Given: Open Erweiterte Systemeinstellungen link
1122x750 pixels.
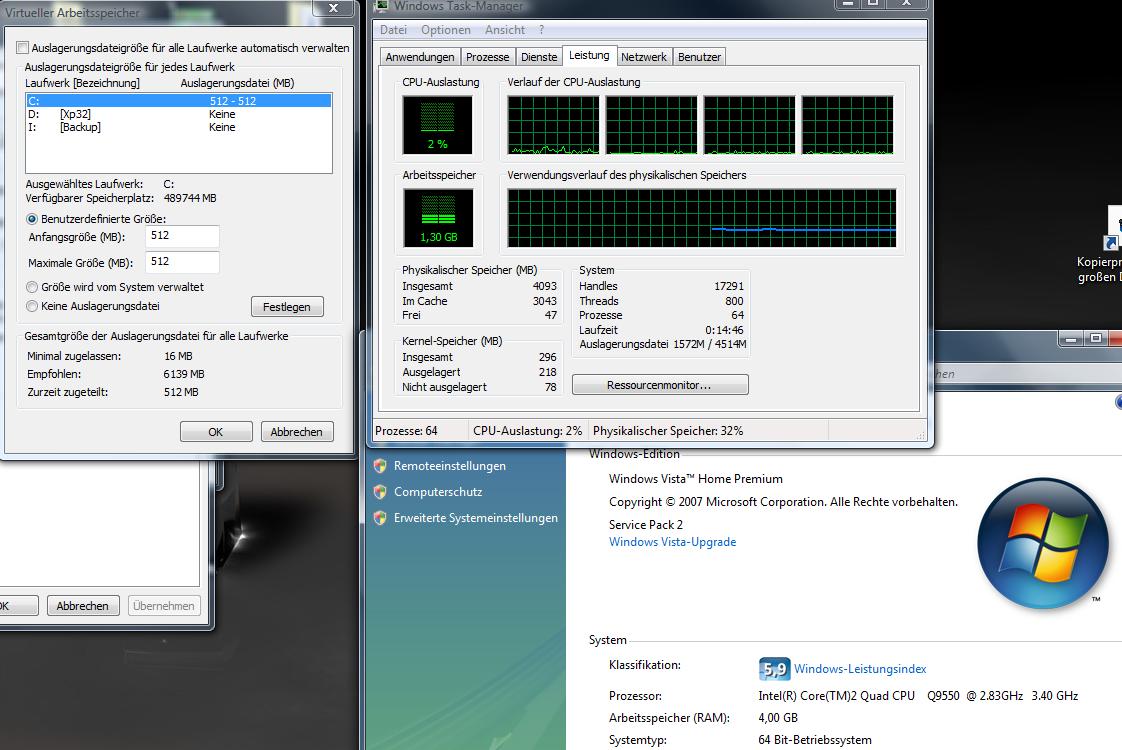Looking at the screenshot, I should coord(476,518).
